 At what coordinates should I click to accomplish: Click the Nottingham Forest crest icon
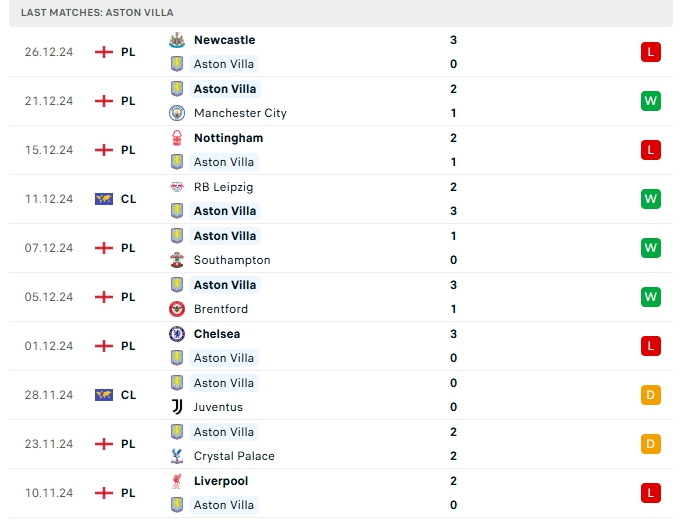[177, 138]
